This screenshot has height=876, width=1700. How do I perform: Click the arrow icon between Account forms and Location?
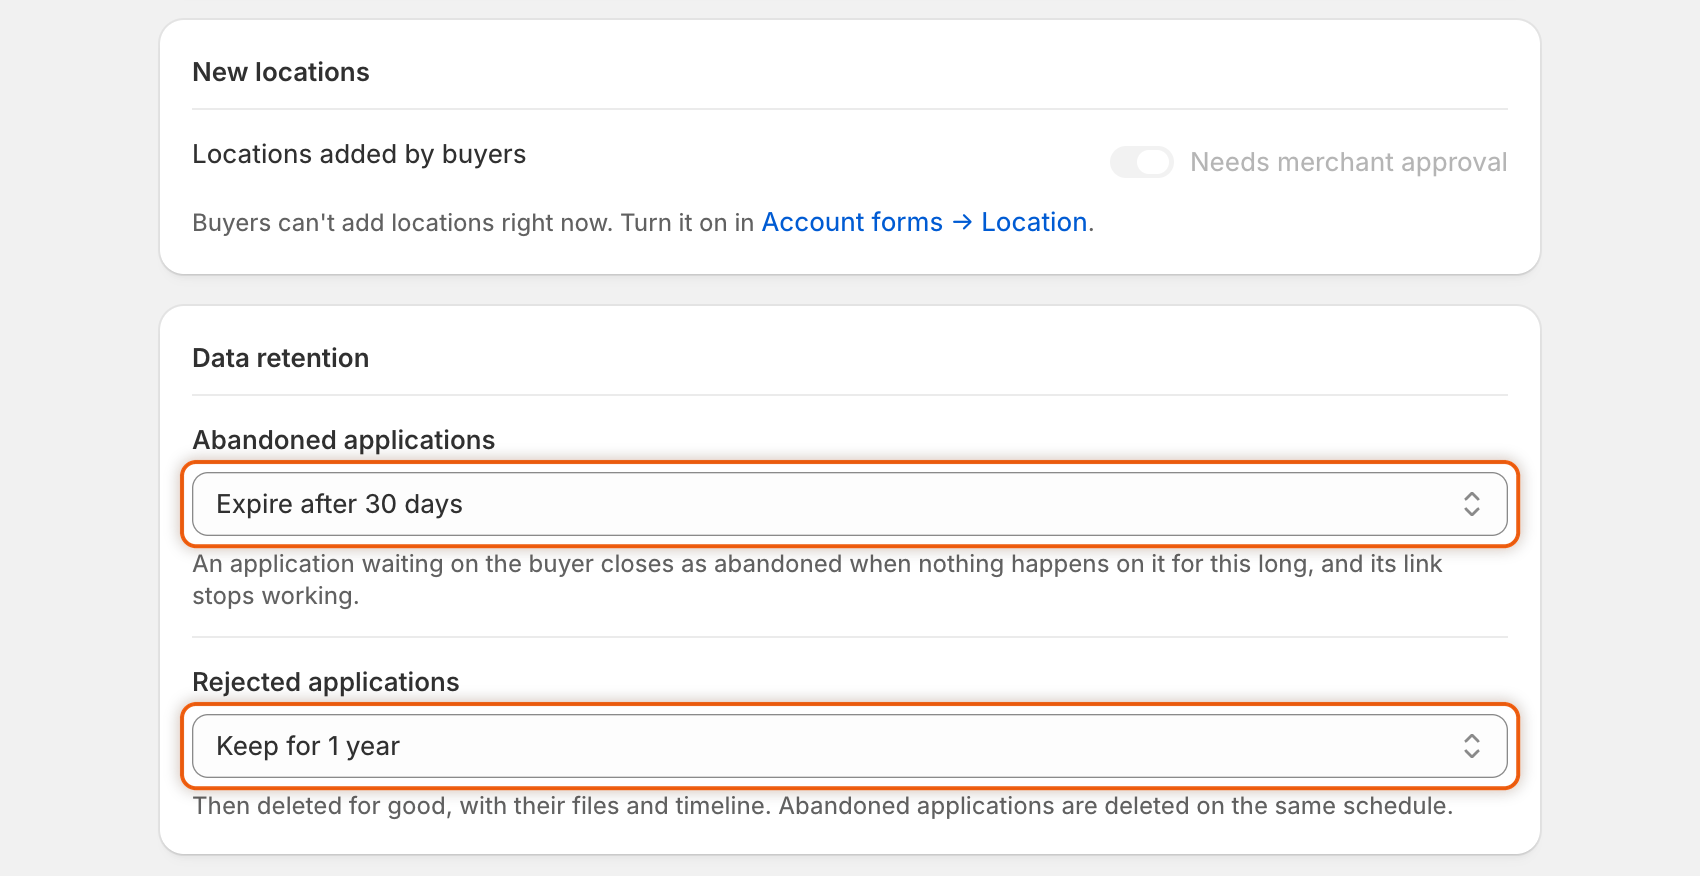(x=962, y=222)
